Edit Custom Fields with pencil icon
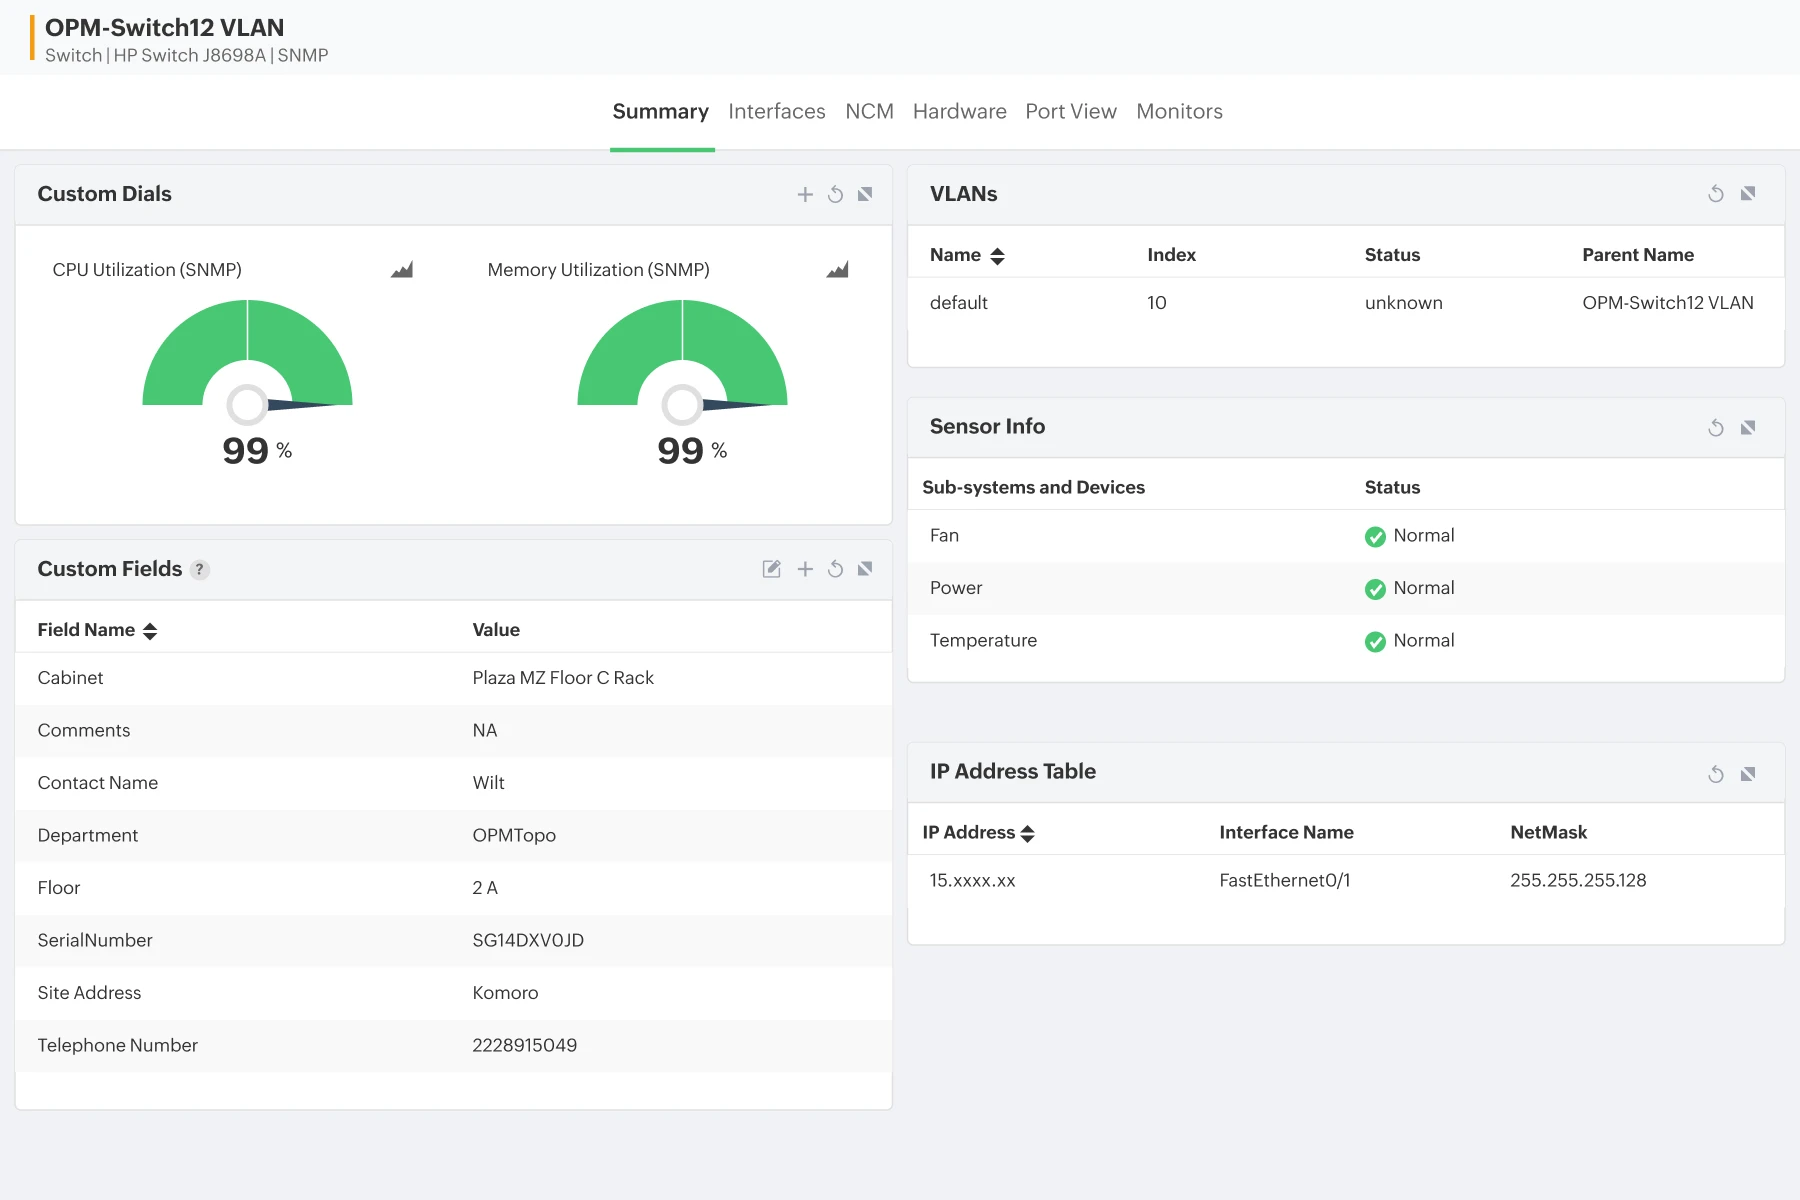 (772, 569)
